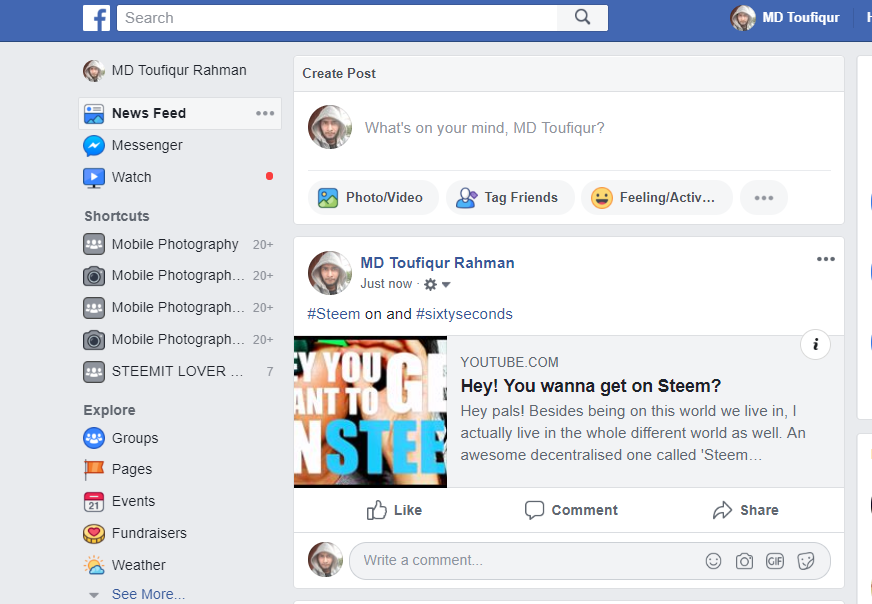Image resolution: width=872 pixels, height=604 pixels.
Task: Click the Messenger icon
Action: coord(94,146)
